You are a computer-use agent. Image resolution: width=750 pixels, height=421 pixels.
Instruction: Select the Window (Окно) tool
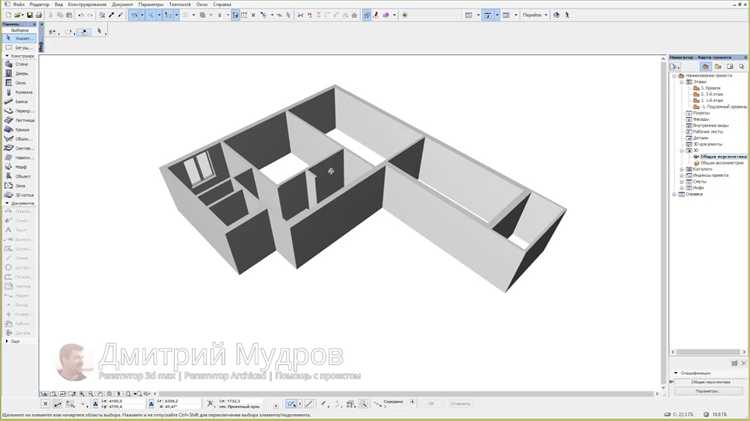19,83
